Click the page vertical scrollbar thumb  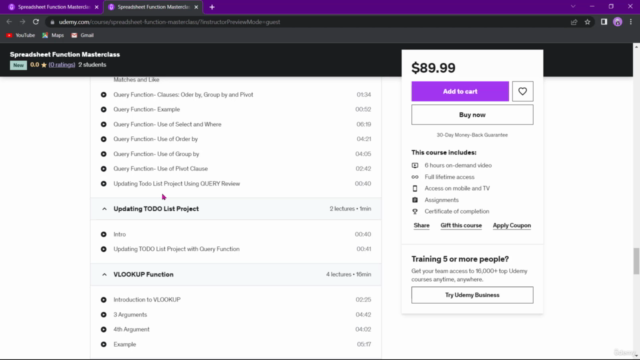(x=636, y=261)
